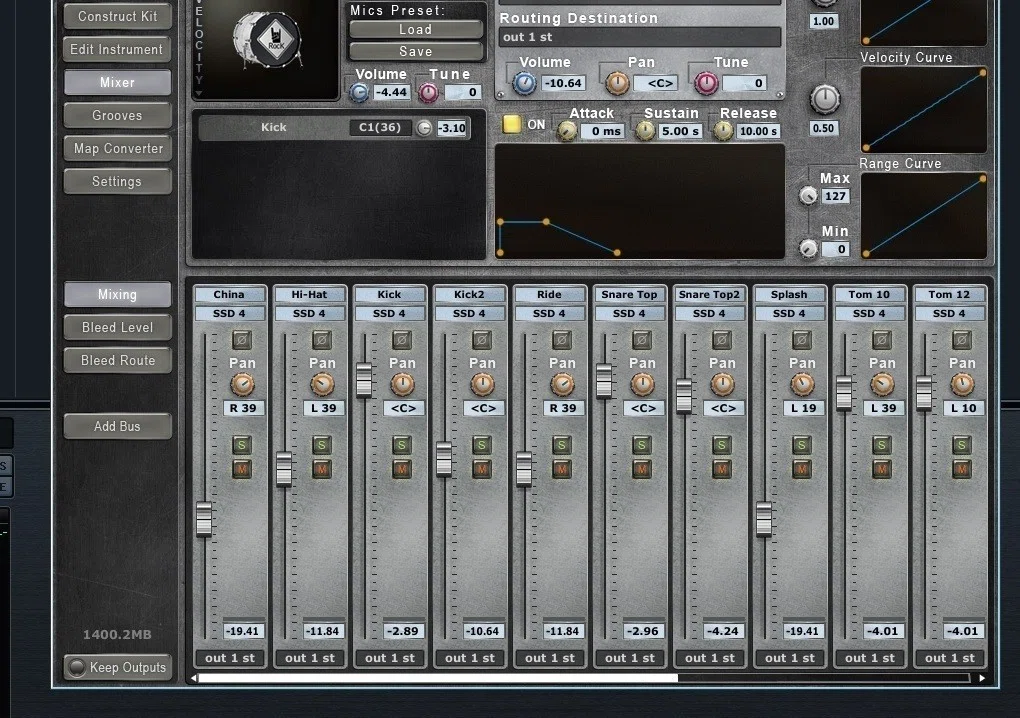Click the China channel pan knob

[243, 385]
